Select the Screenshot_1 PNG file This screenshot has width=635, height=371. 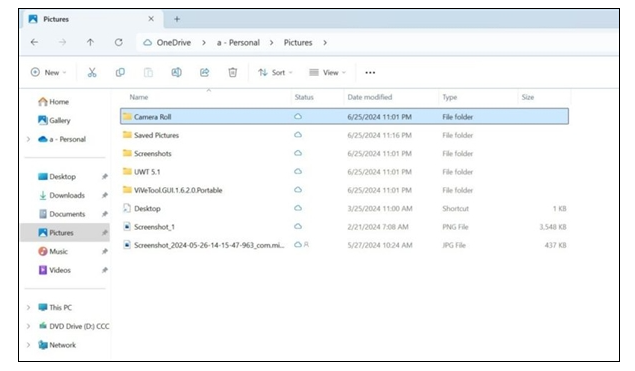coord(344,227)
